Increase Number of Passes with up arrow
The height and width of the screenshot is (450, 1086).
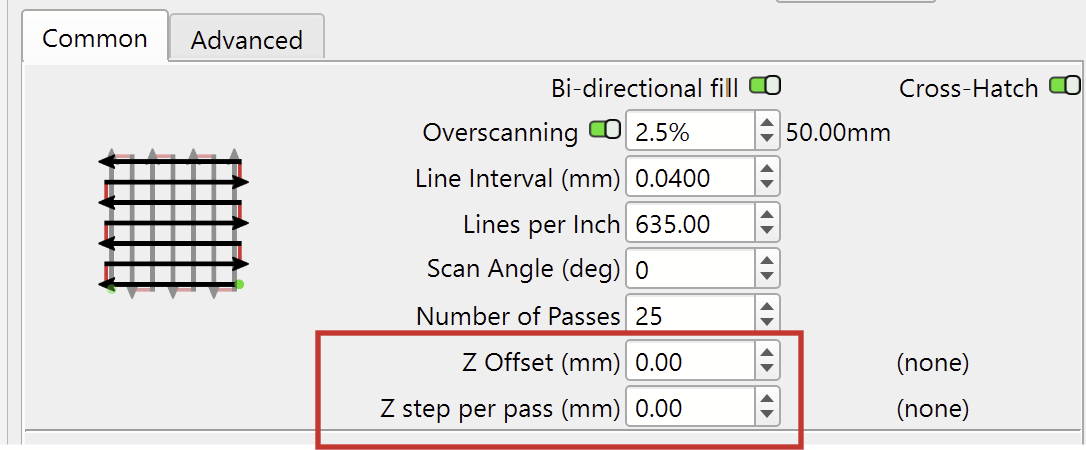766,307
